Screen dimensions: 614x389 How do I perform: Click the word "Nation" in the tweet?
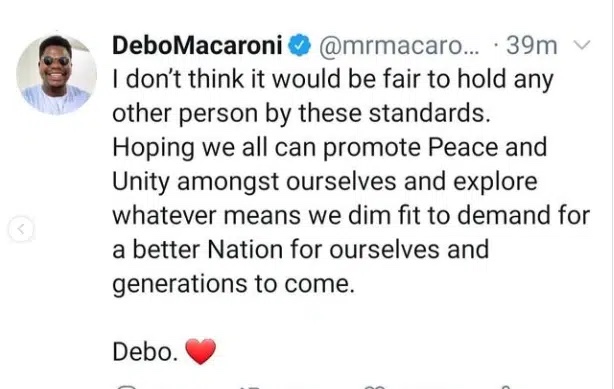[245, 250]
